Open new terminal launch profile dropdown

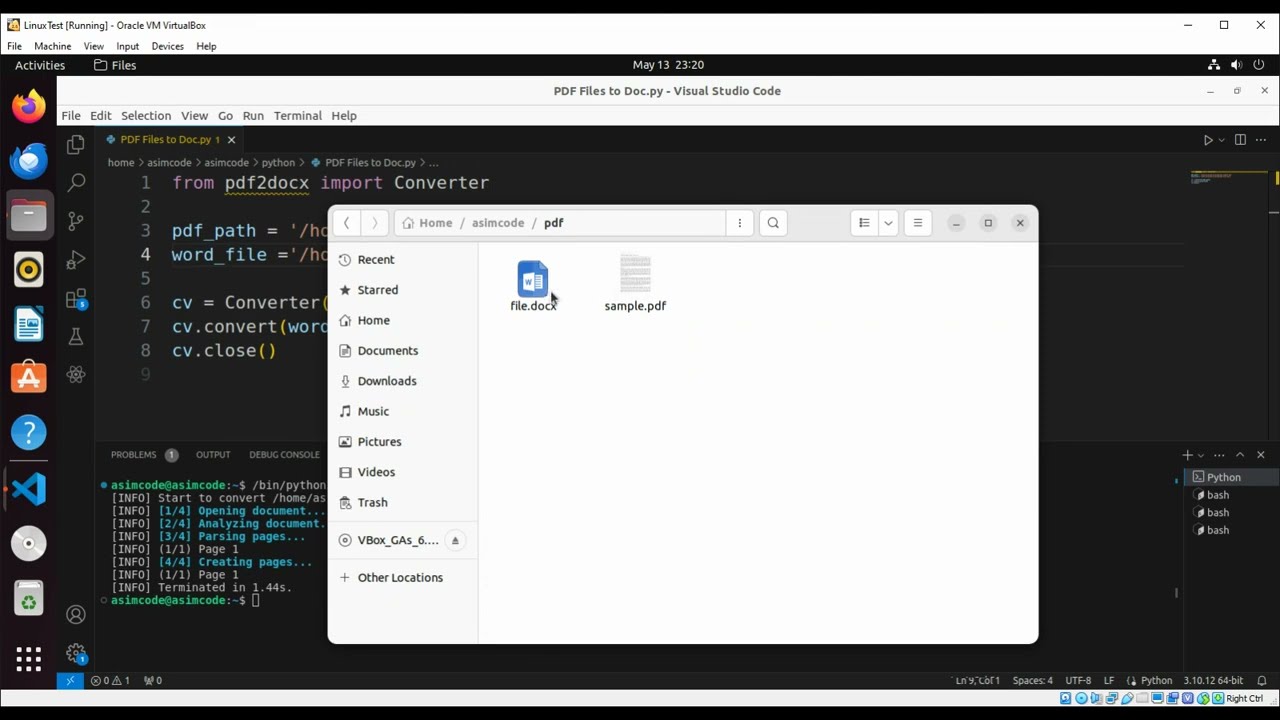[x=1201, y=455]
